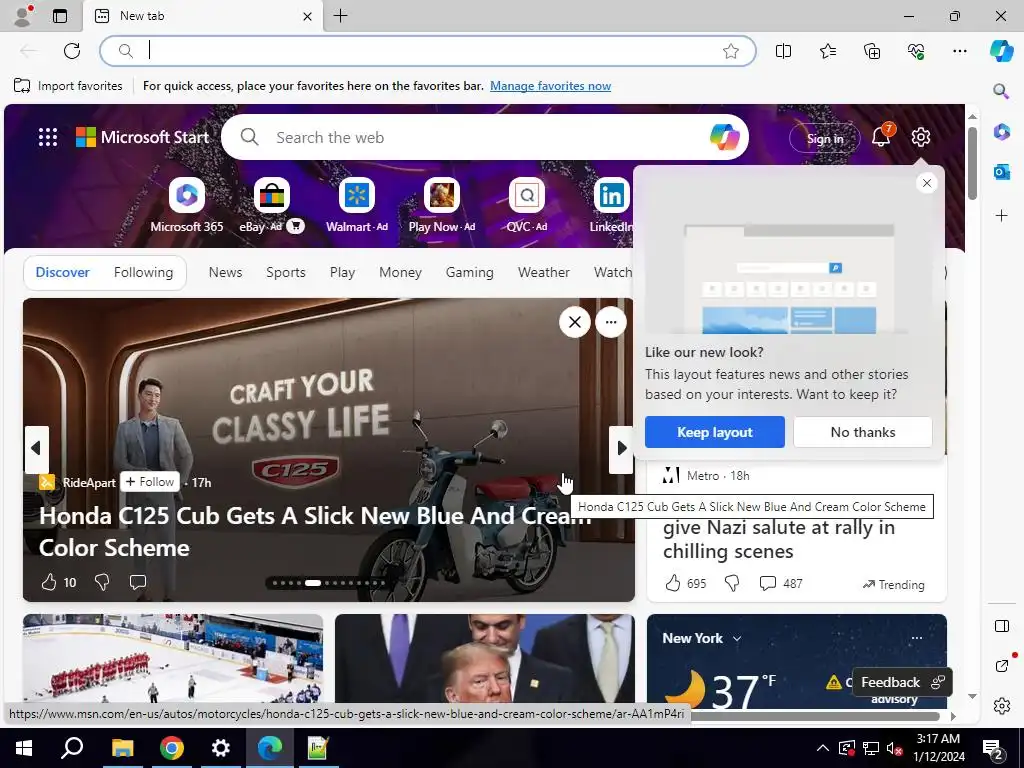Add app to sidebar with plus
The height and width of the screenshot is (768, 1024).
[1001, 216]
